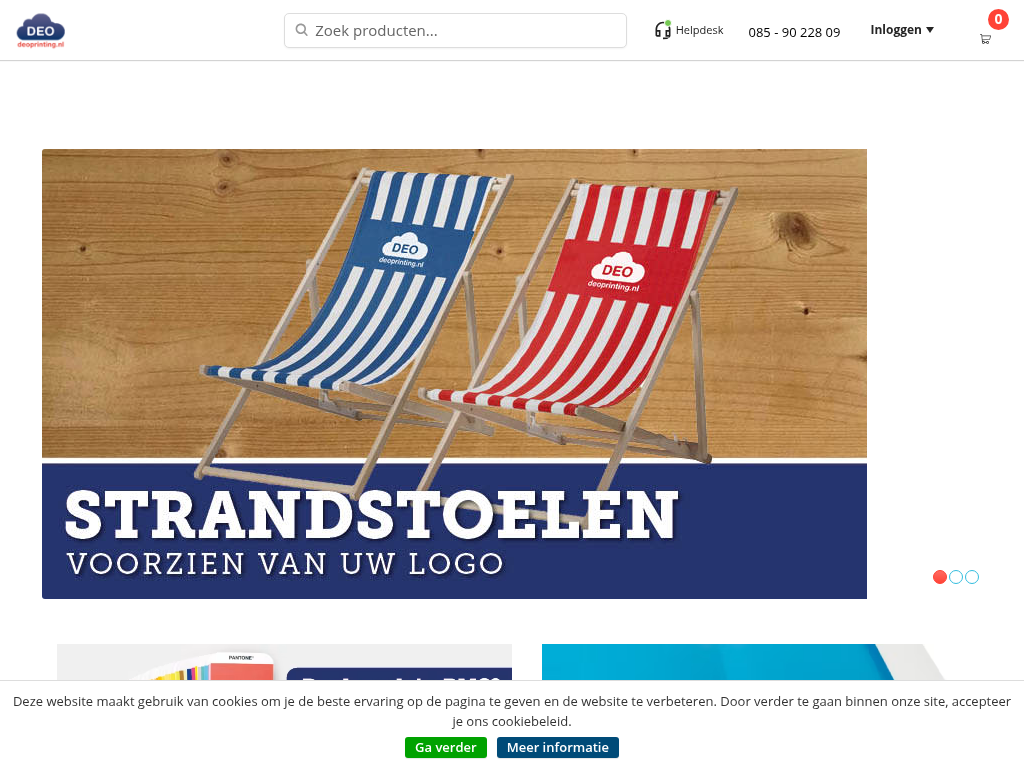Open the Strandstoelen banner headline

[372, 515]
